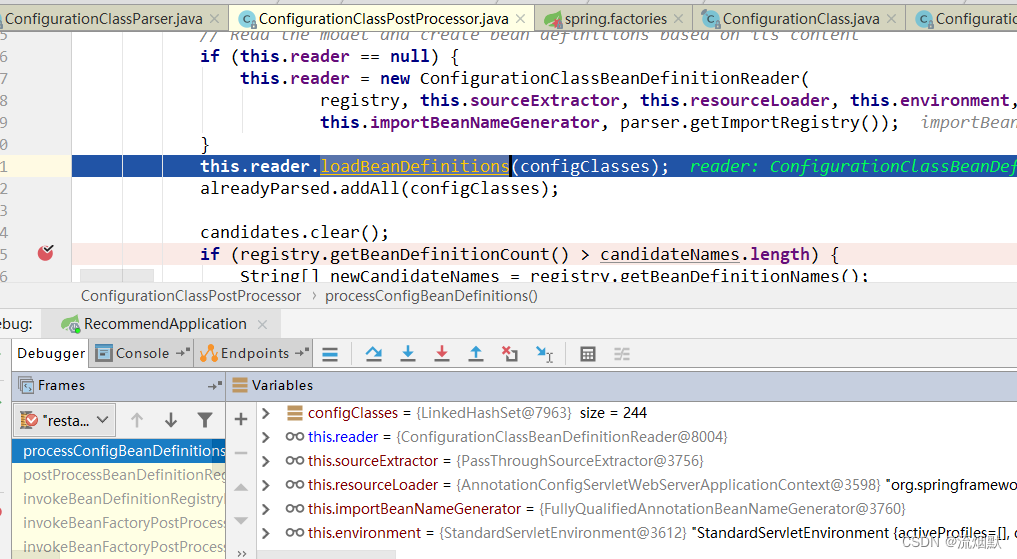Viewport: 1017px width, 559px height.
Task: Expand the this.environment variable
Action: [265, 532]
